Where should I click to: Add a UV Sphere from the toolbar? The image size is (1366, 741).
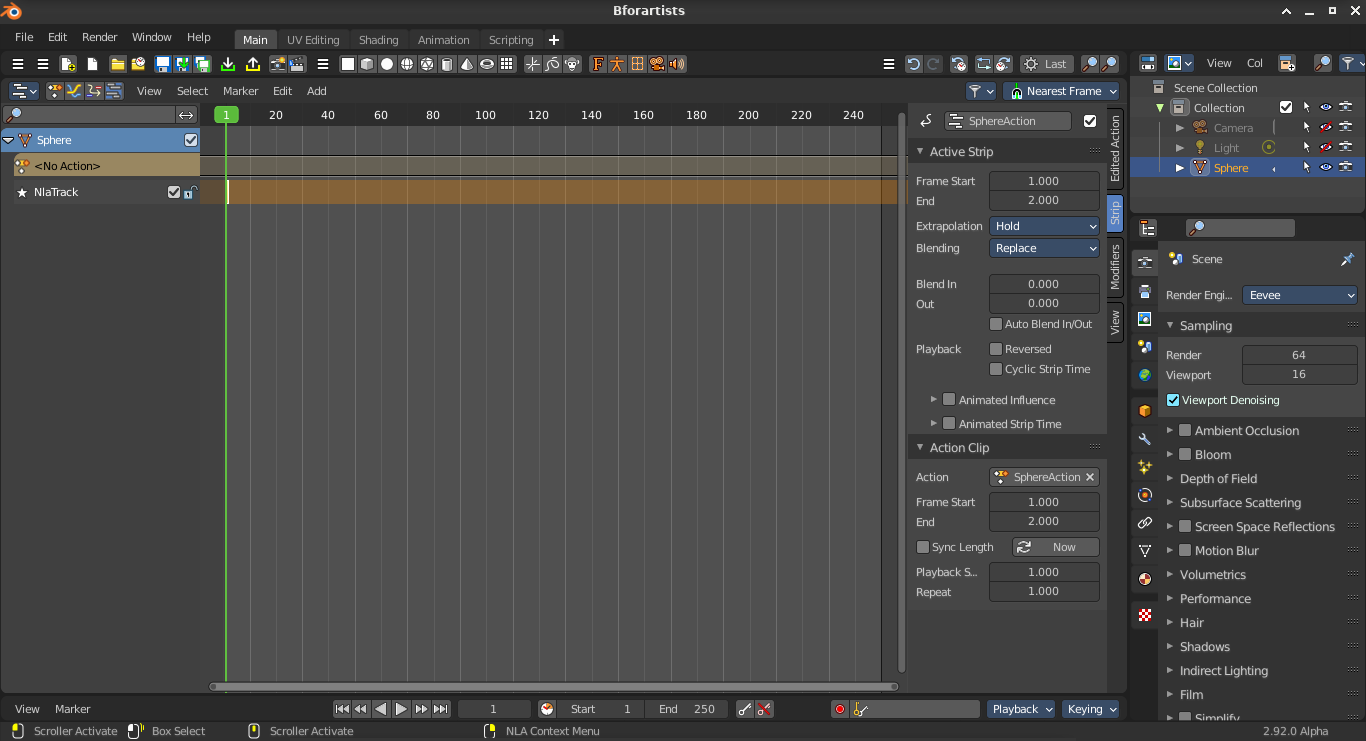387,64
